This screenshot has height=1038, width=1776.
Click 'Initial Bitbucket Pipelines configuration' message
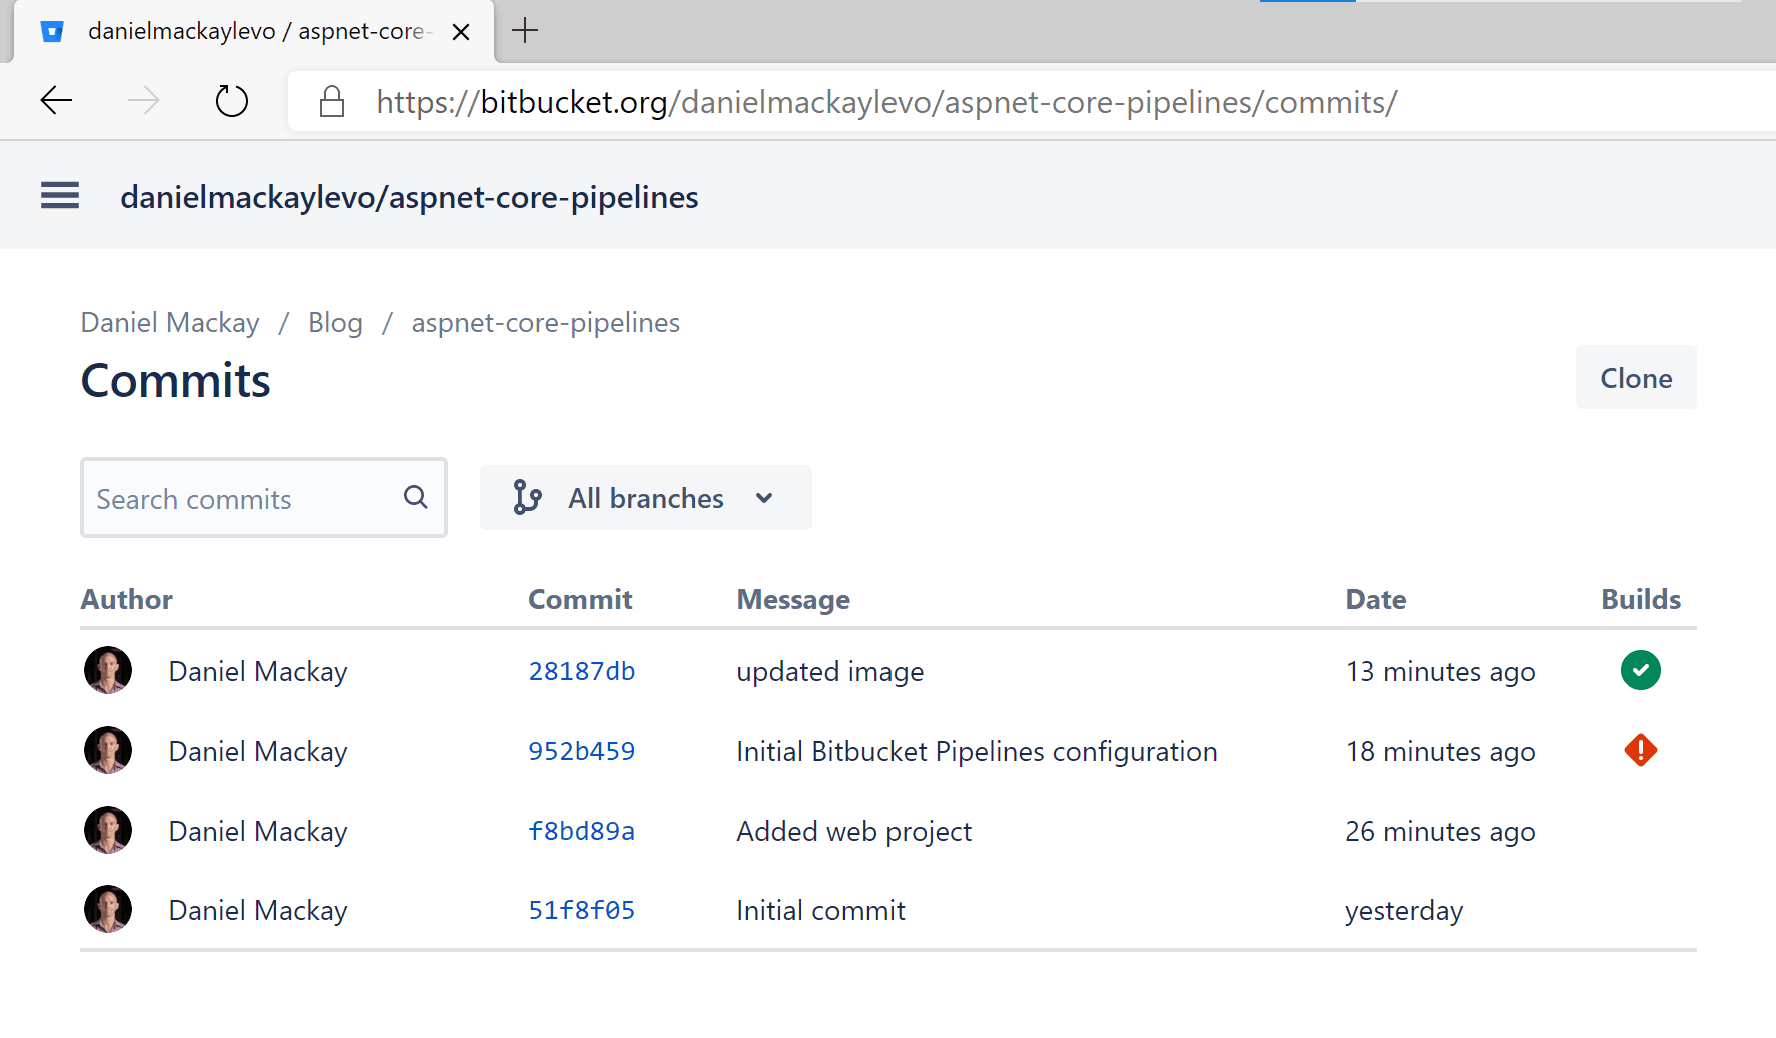[x=977, y=751]
